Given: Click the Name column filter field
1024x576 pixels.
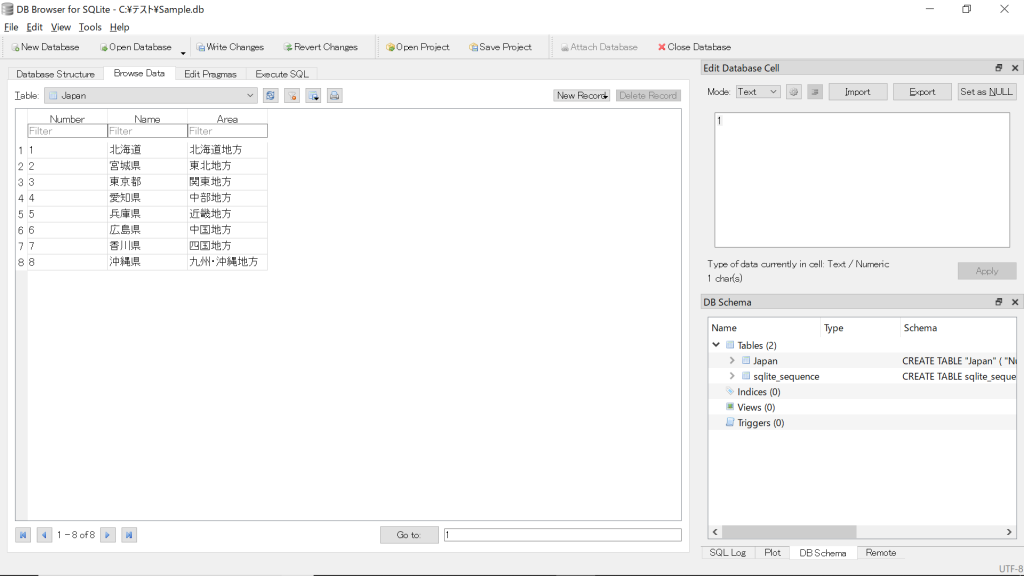Looking at the screenshot, I should click(148, 131).
